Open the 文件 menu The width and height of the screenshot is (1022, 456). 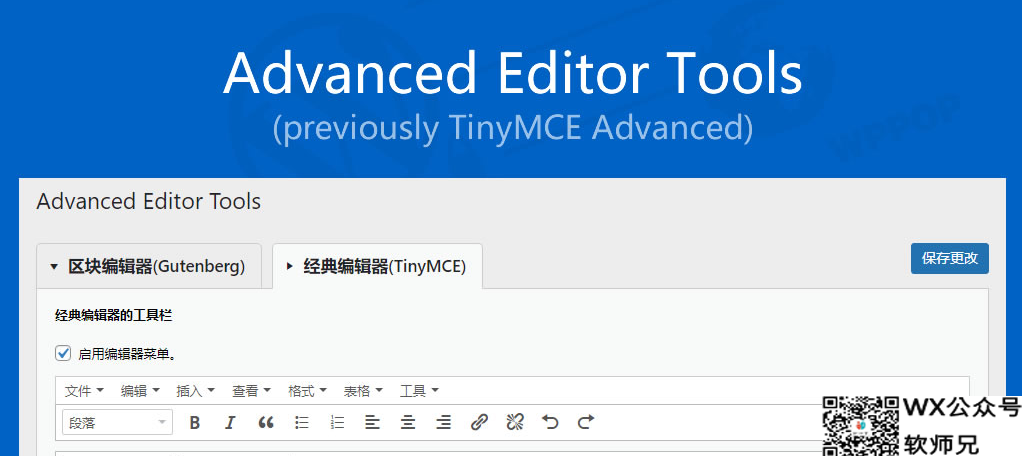(84, 391)
